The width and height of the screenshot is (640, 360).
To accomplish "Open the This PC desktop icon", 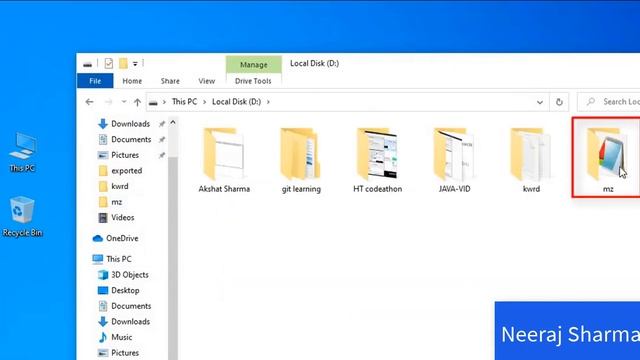I will [22, 152].
